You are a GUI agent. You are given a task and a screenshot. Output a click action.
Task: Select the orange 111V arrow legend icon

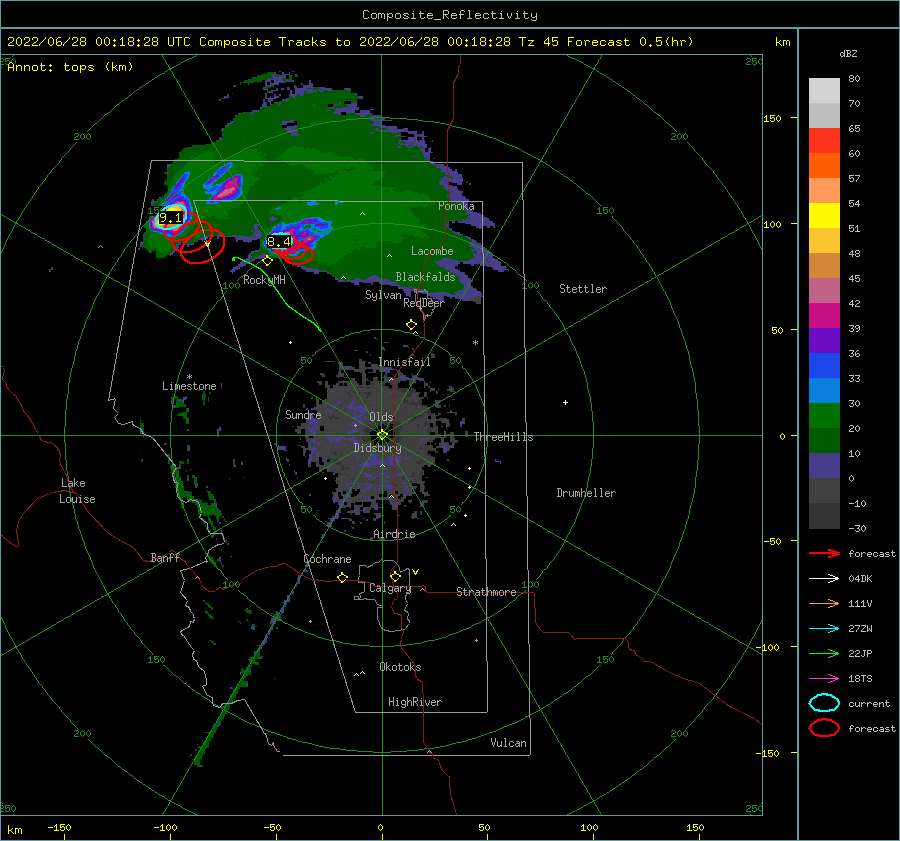[824, 603]
